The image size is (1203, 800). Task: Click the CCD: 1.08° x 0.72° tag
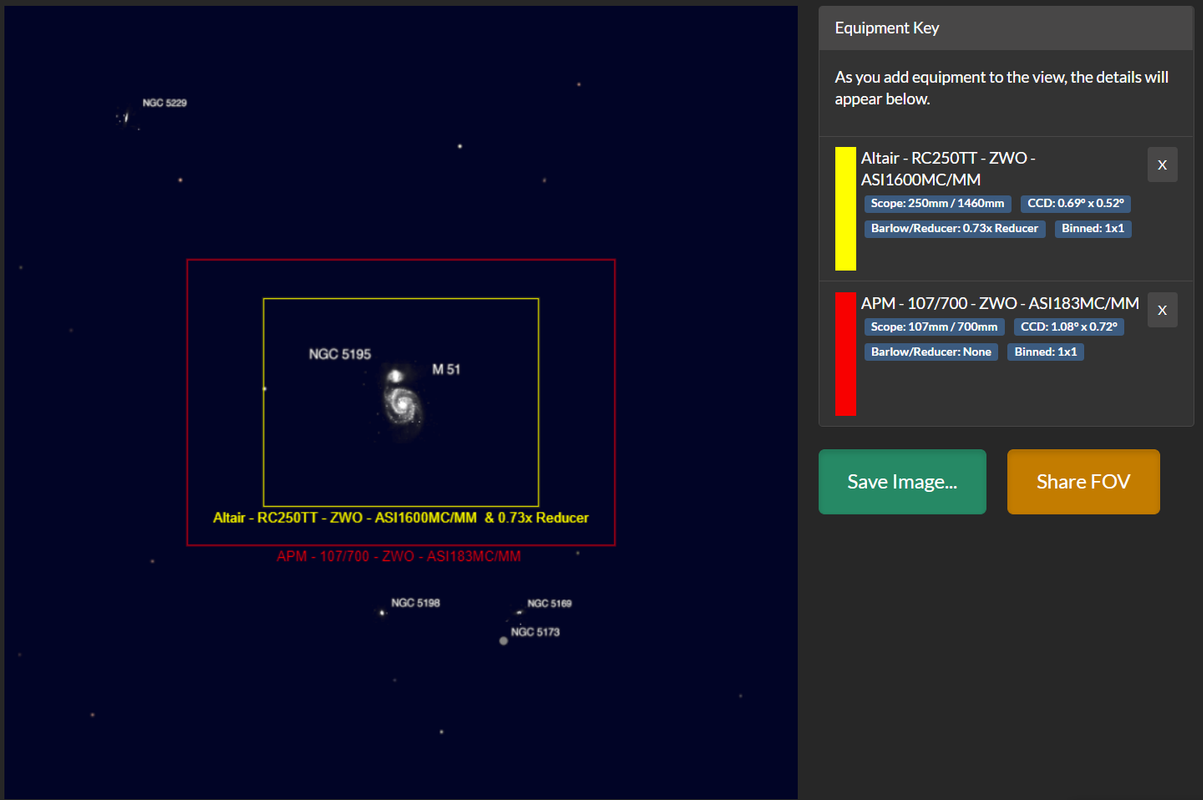(x=1069, y=326)
